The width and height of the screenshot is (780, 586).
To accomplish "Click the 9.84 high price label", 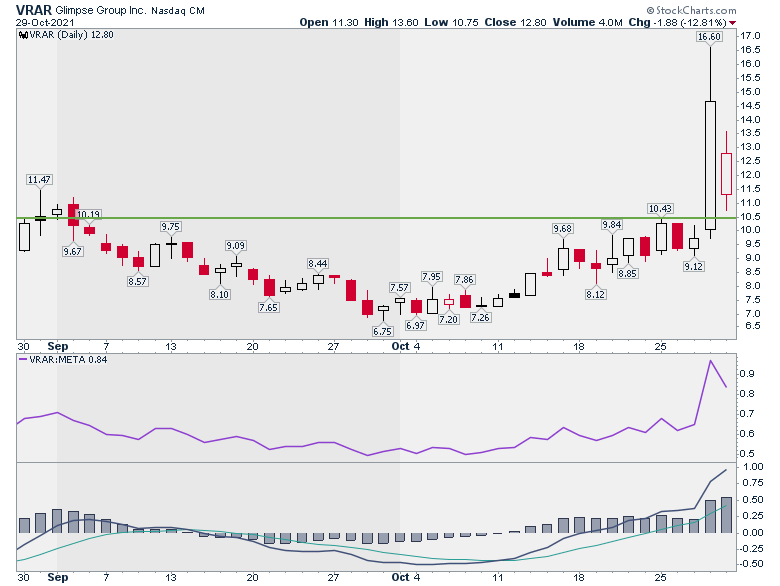I will (611, 225).
